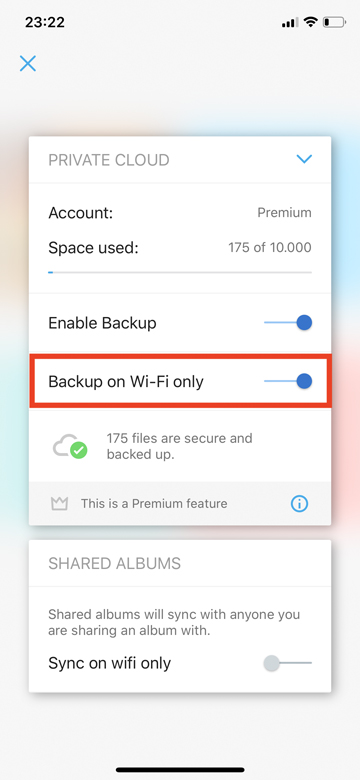Tap the Account Premium row
The width and height of the screenshot is (360, 780).
(180, 213)
